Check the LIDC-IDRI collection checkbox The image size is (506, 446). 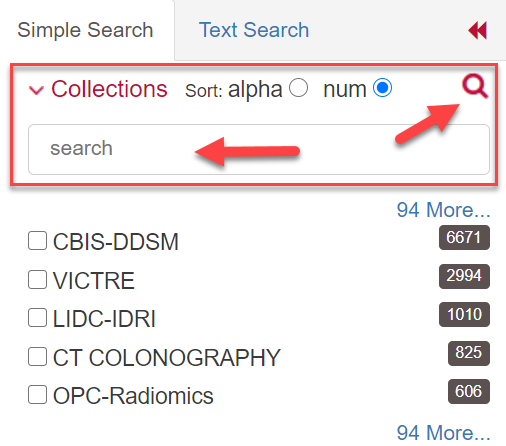[x=37, y=318]
